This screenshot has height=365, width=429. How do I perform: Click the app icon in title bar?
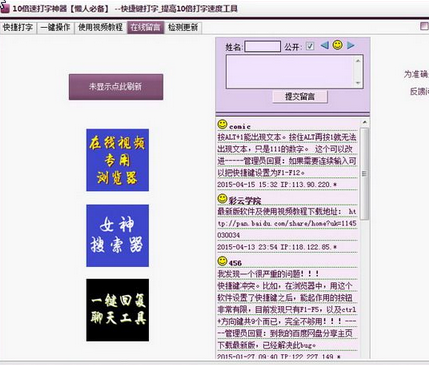5,8
